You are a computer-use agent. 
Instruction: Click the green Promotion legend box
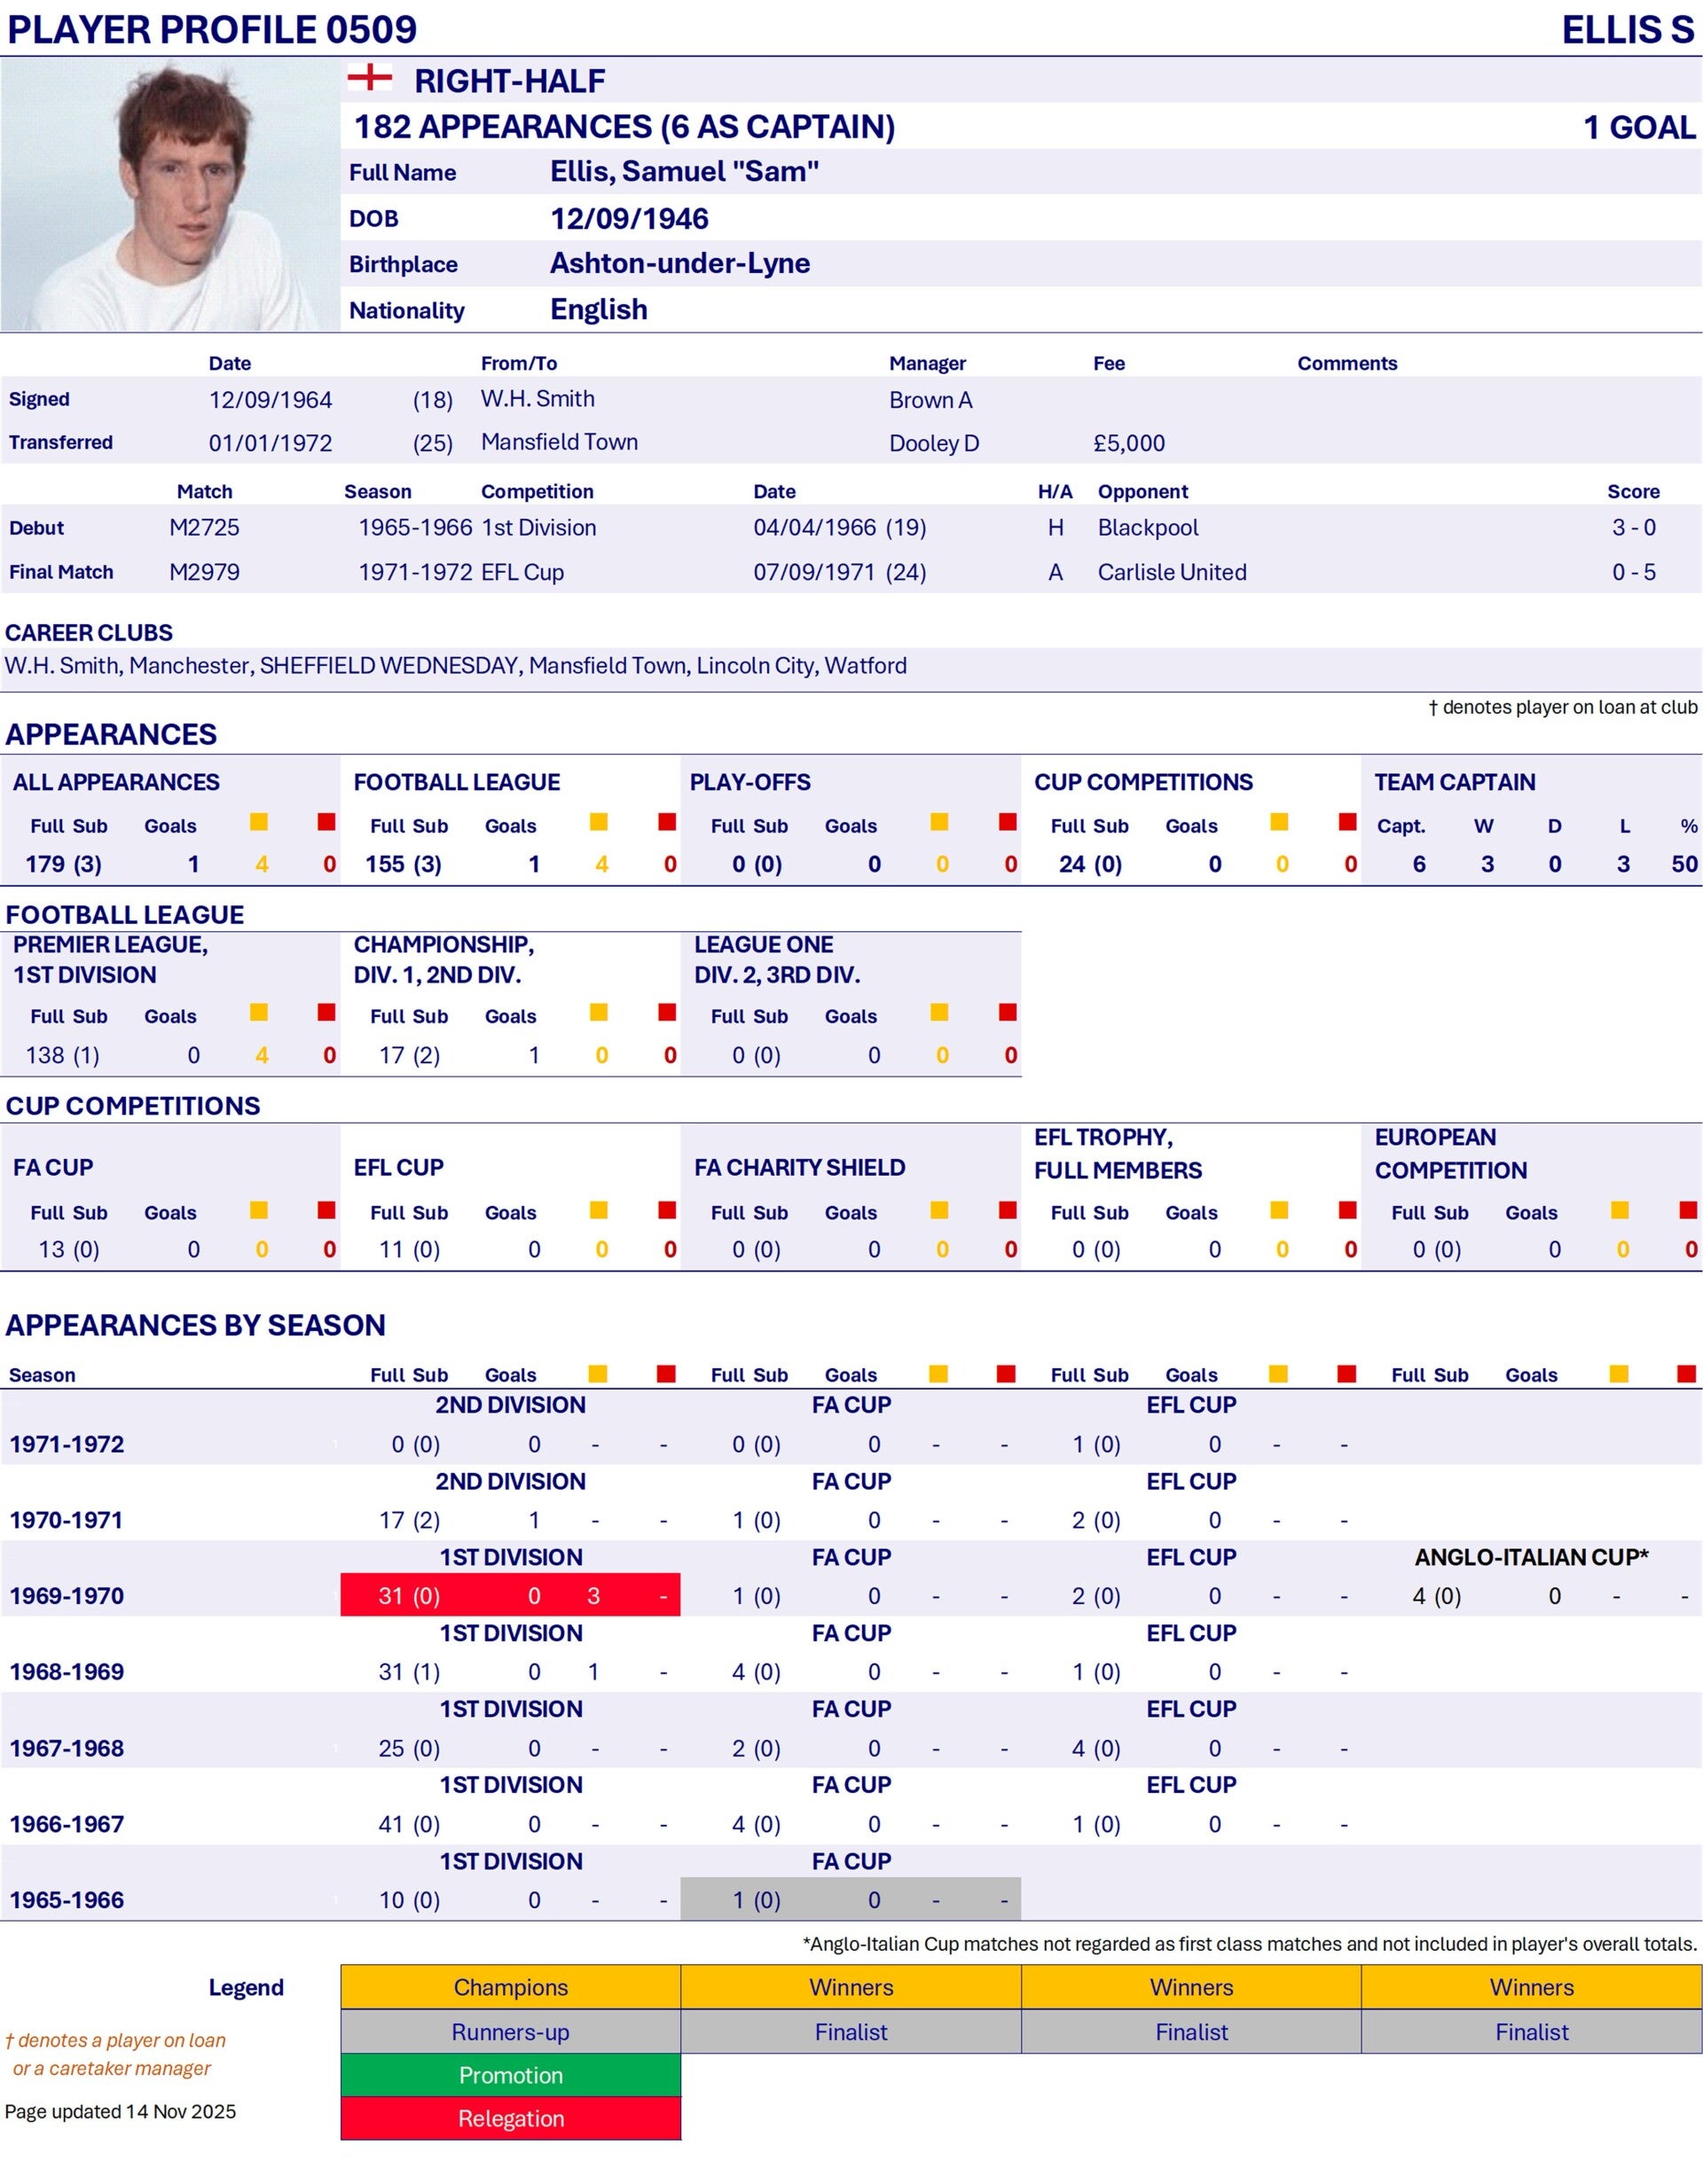click(x=510, y=2074)
